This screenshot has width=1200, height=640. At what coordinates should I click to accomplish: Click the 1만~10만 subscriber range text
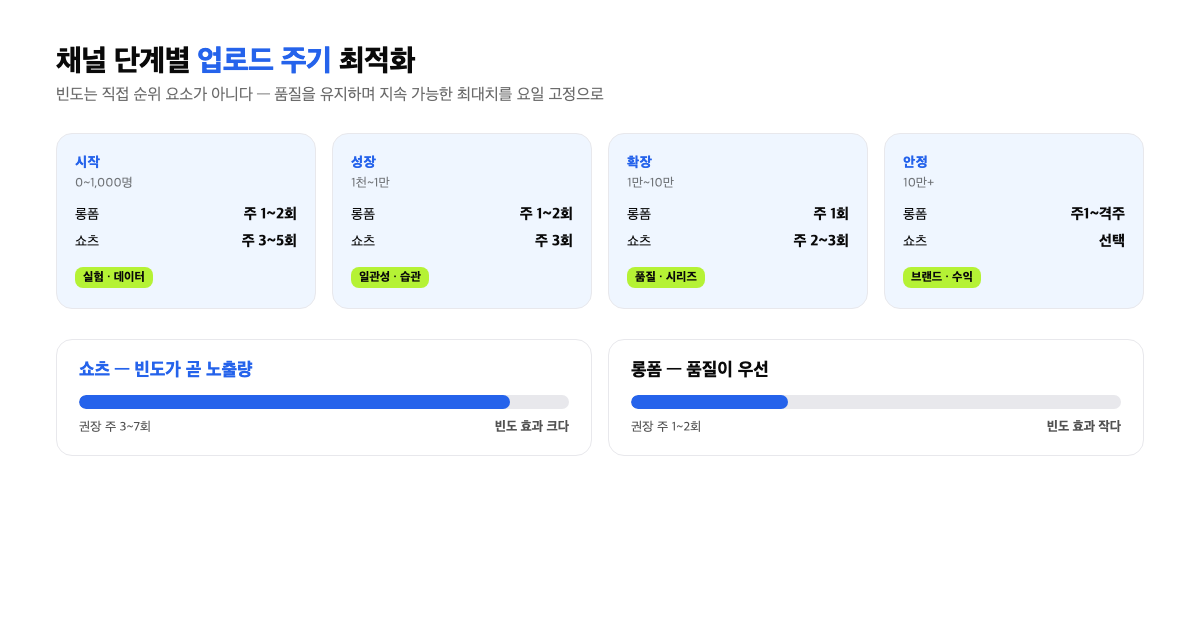[650, 182]
